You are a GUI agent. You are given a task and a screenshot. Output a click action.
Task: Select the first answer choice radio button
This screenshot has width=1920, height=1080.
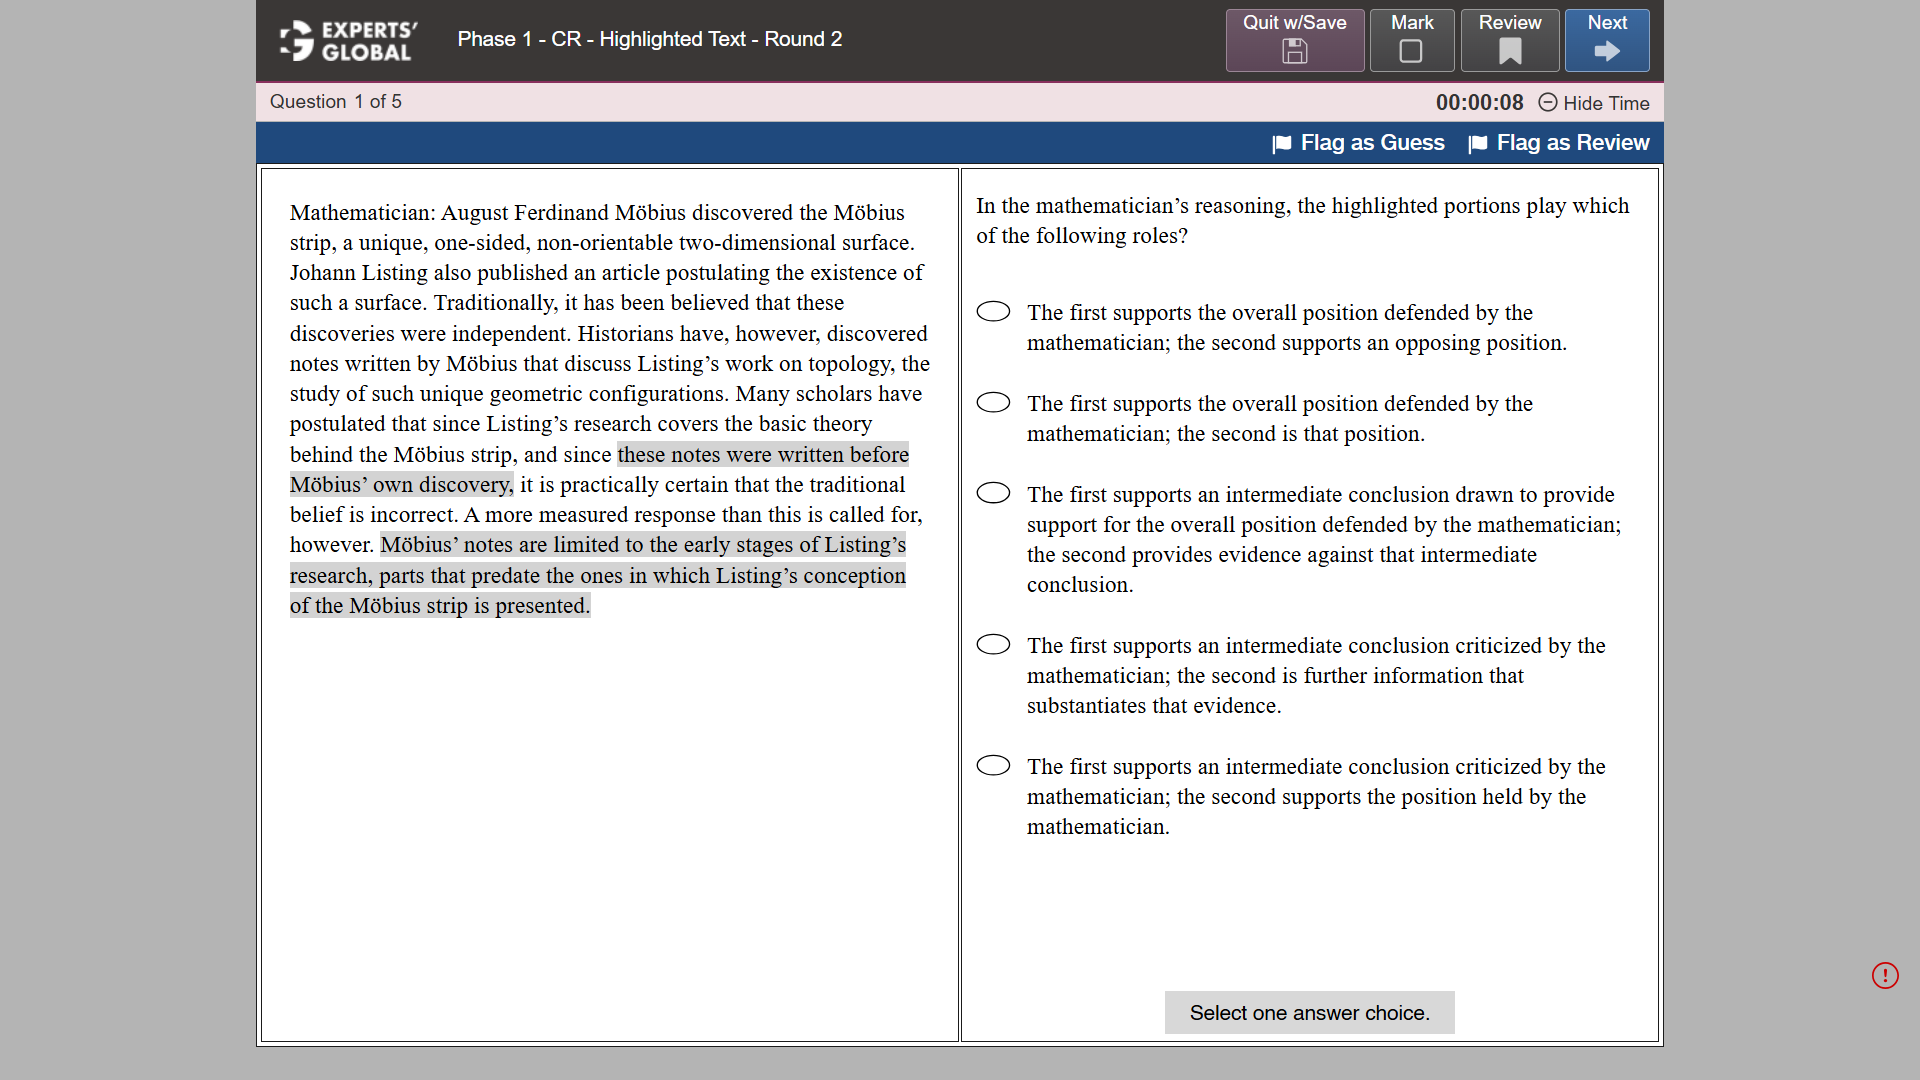(993, 311)
